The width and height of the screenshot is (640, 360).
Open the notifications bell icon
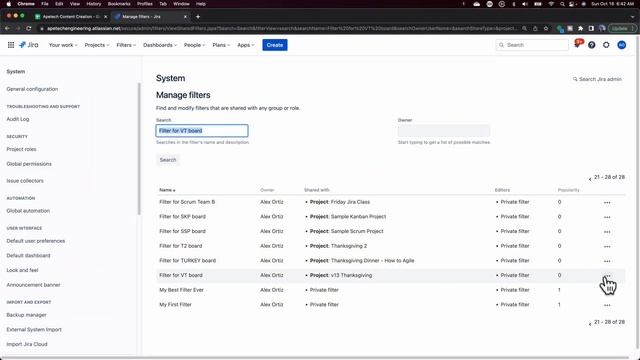(x=577, y=44)
